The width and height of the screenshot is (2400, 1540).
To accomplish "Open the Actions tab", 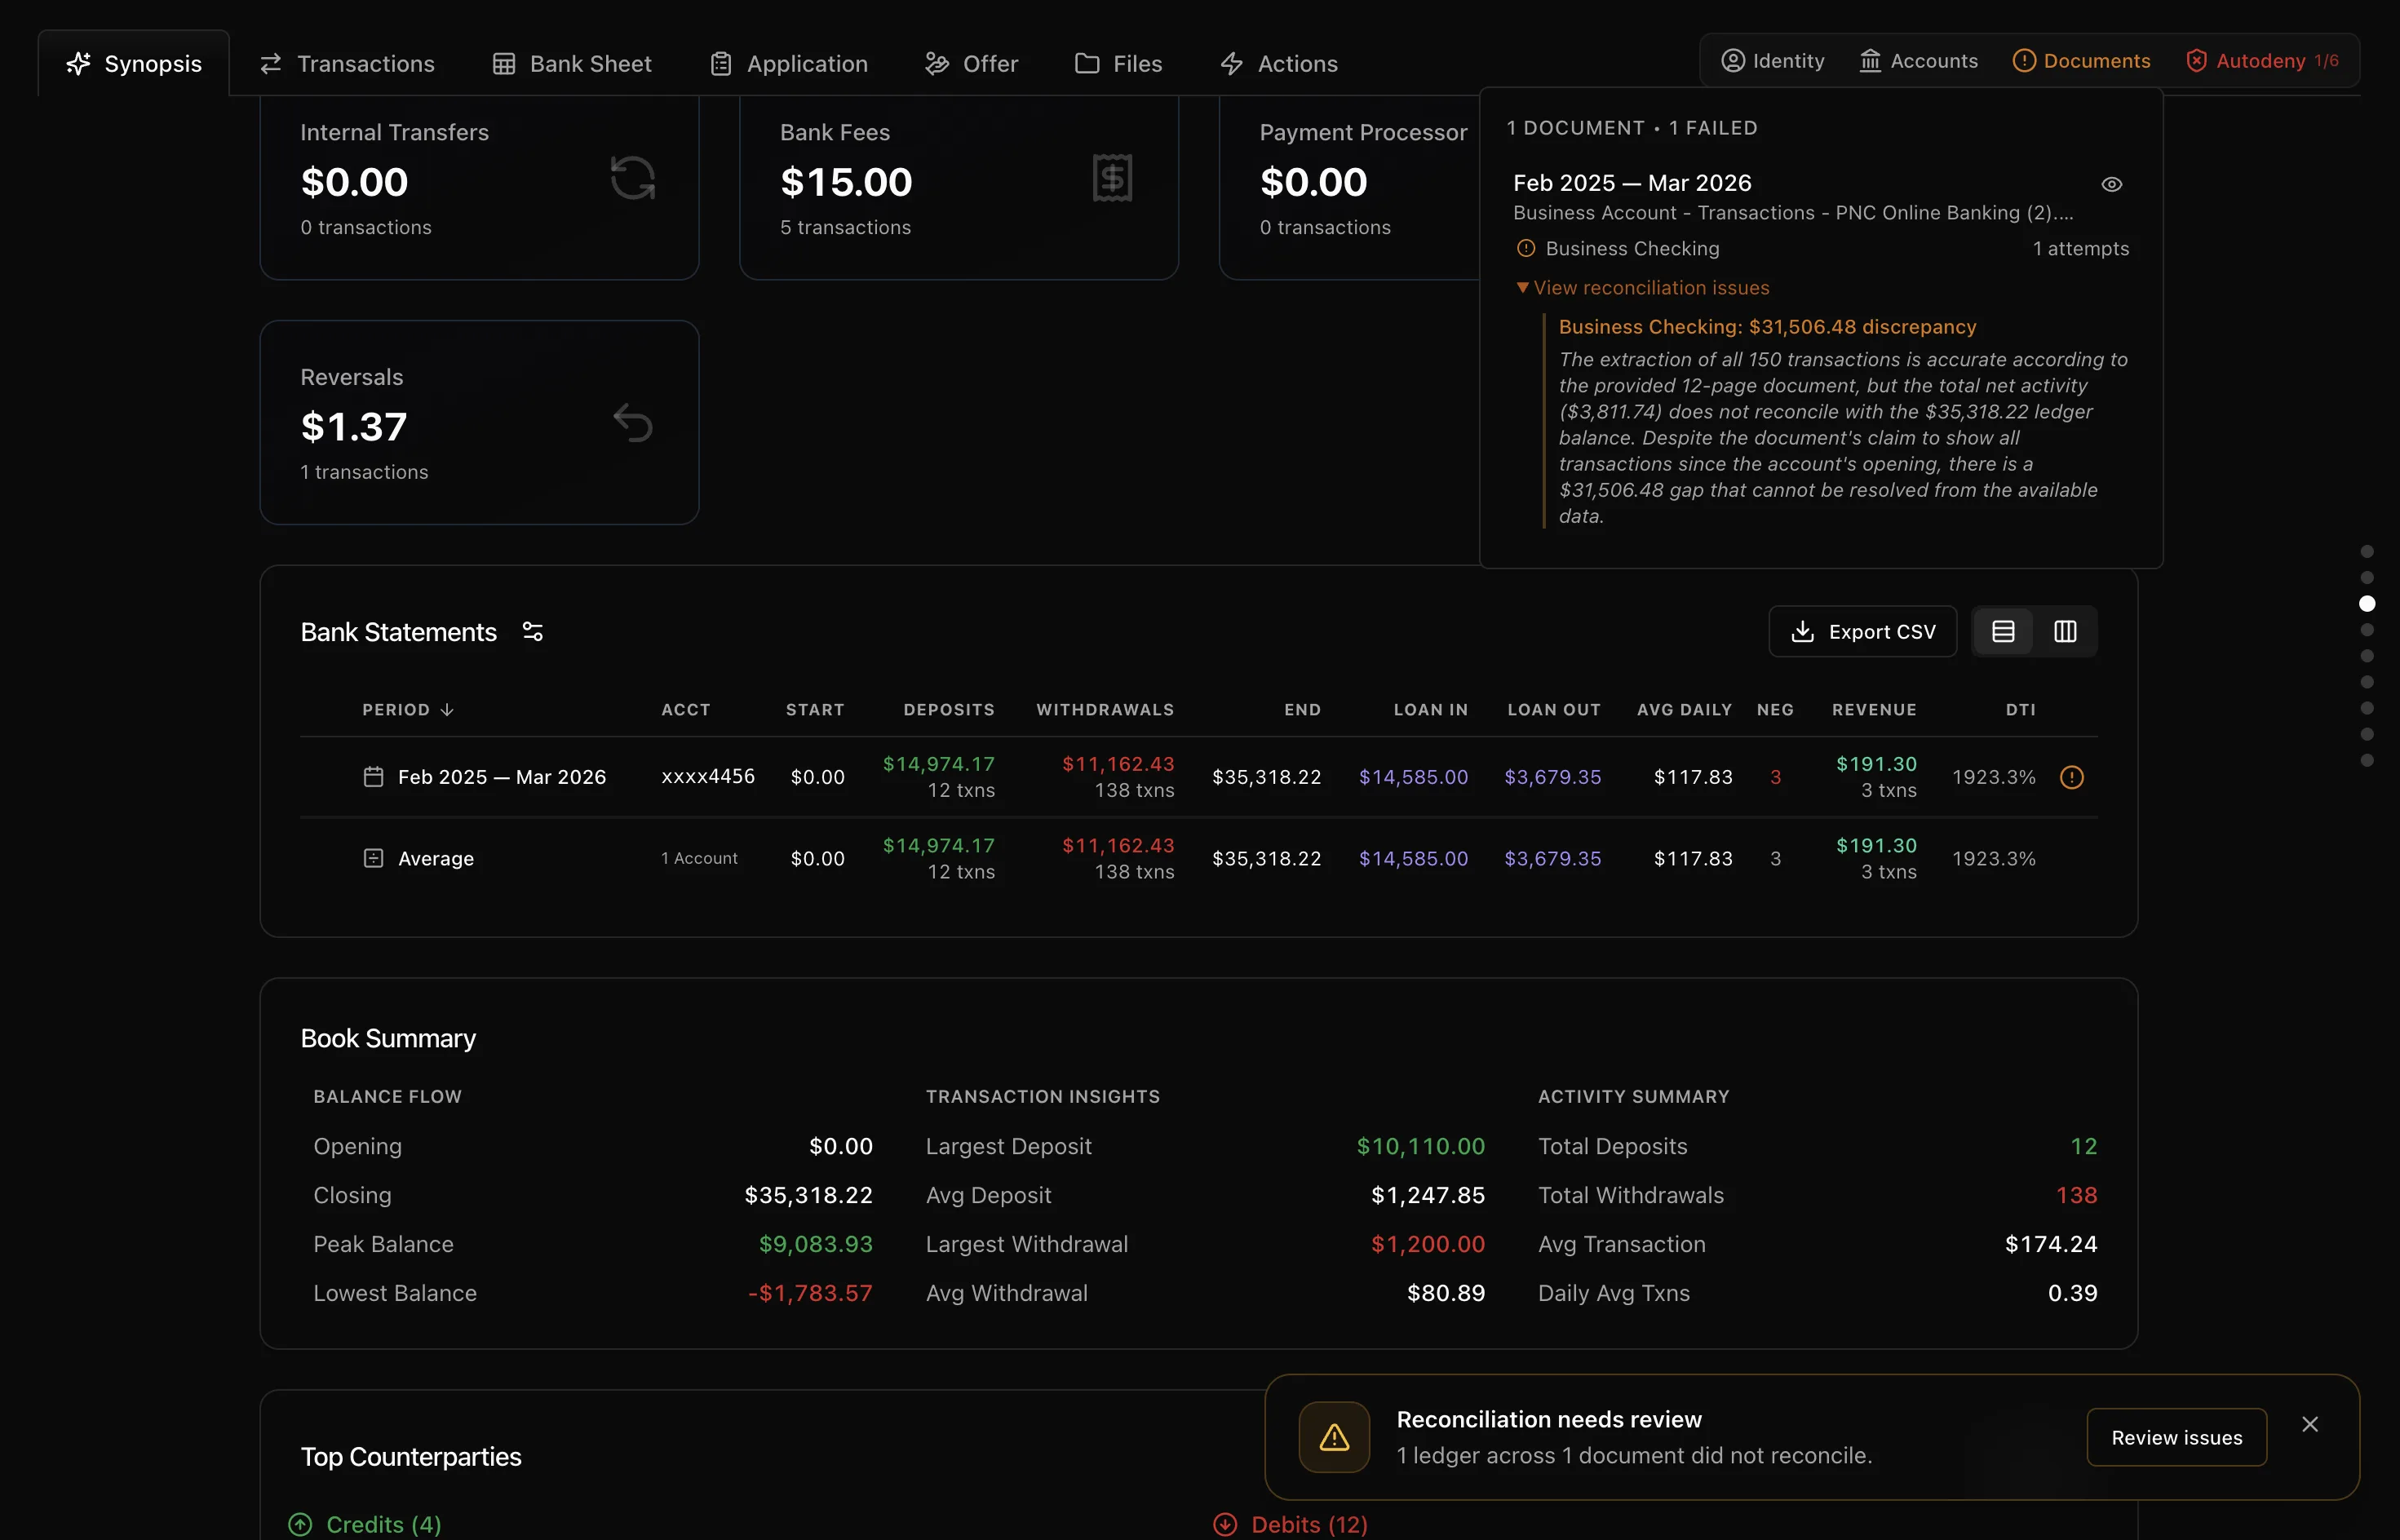I will [1278, 63].
